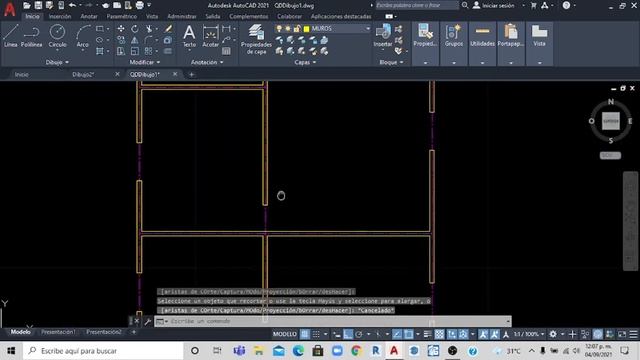The height and width of the screenshot is (360, 640).
Task: Open the AutoCAD application menu logo
Action: 9,9
